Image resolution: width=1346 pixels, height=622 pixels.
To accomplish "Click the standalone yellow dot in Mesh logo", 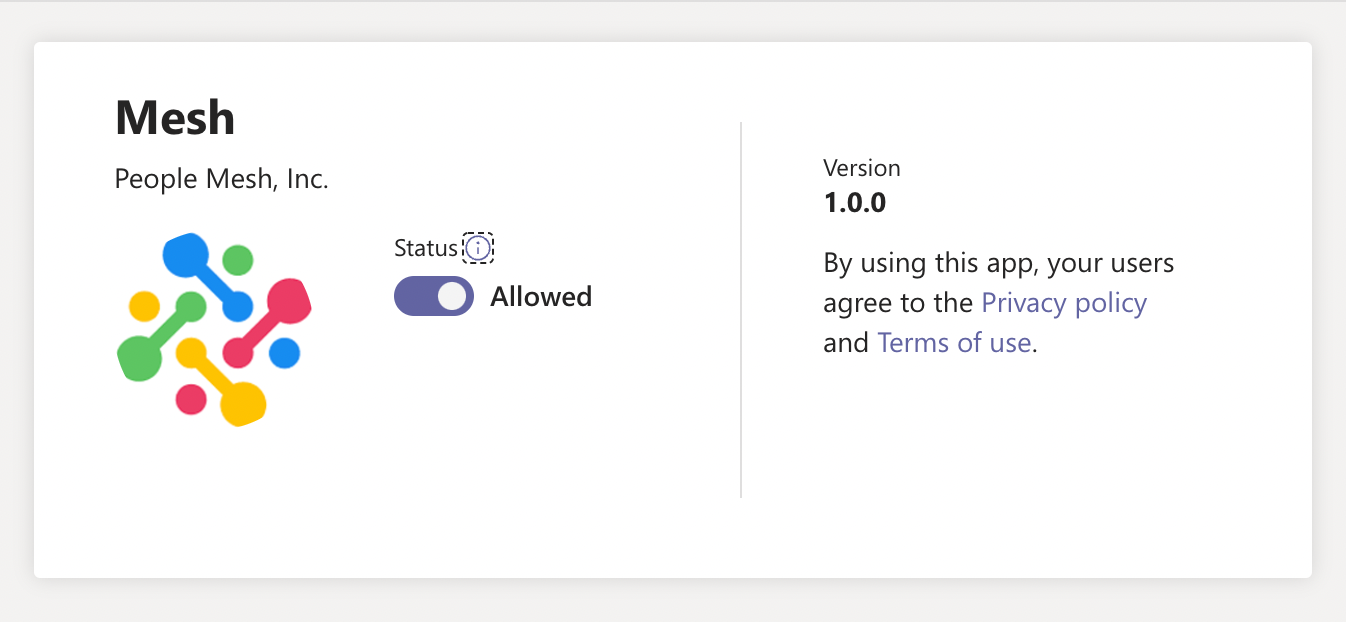I will pos(145,305).
